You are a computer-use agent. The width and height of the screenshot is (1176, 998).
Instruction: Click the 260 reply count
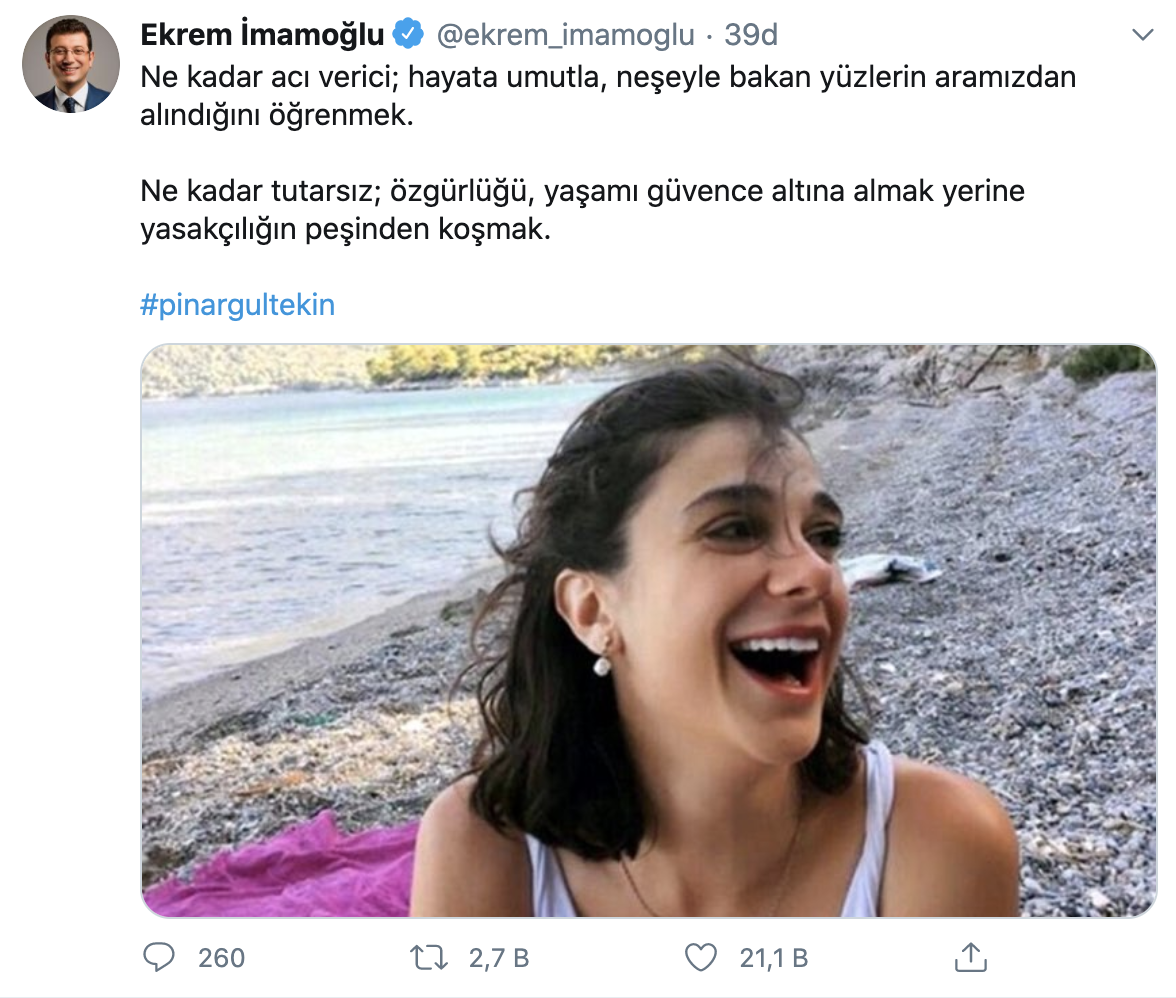(x=221, y=958)
